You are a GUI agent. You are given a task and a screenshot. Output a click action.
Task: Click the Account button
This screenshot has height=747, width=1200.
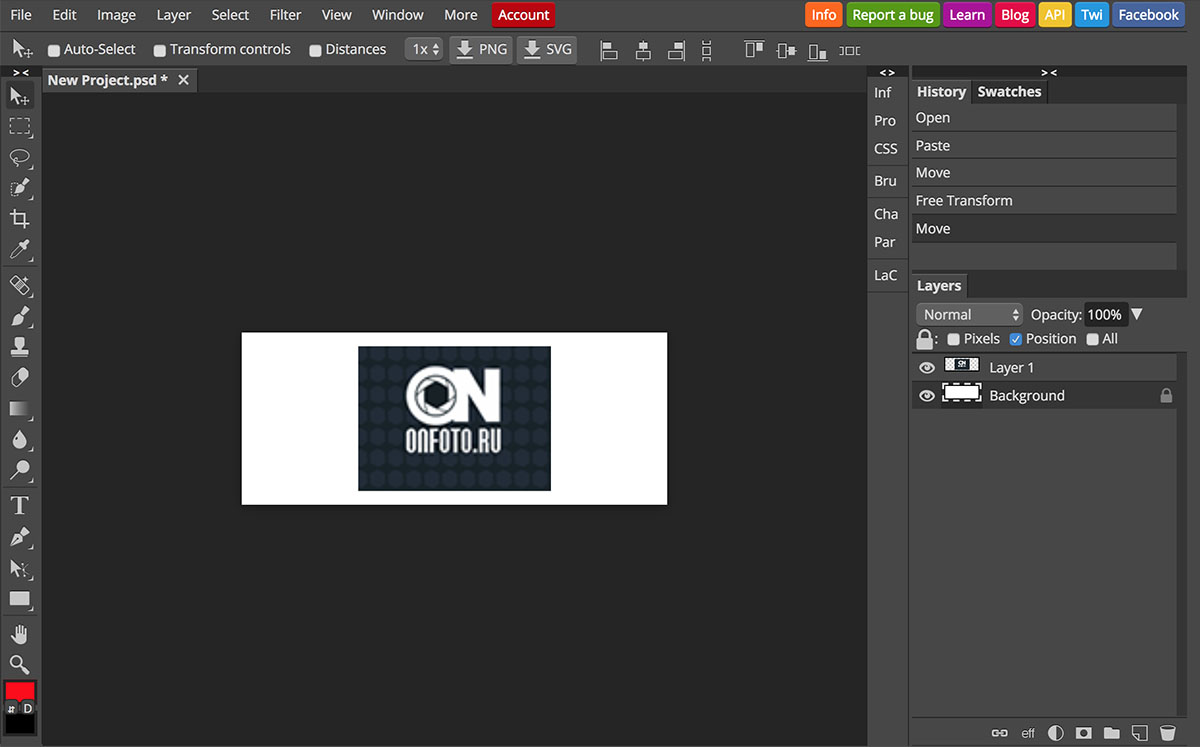pos(523,15)
